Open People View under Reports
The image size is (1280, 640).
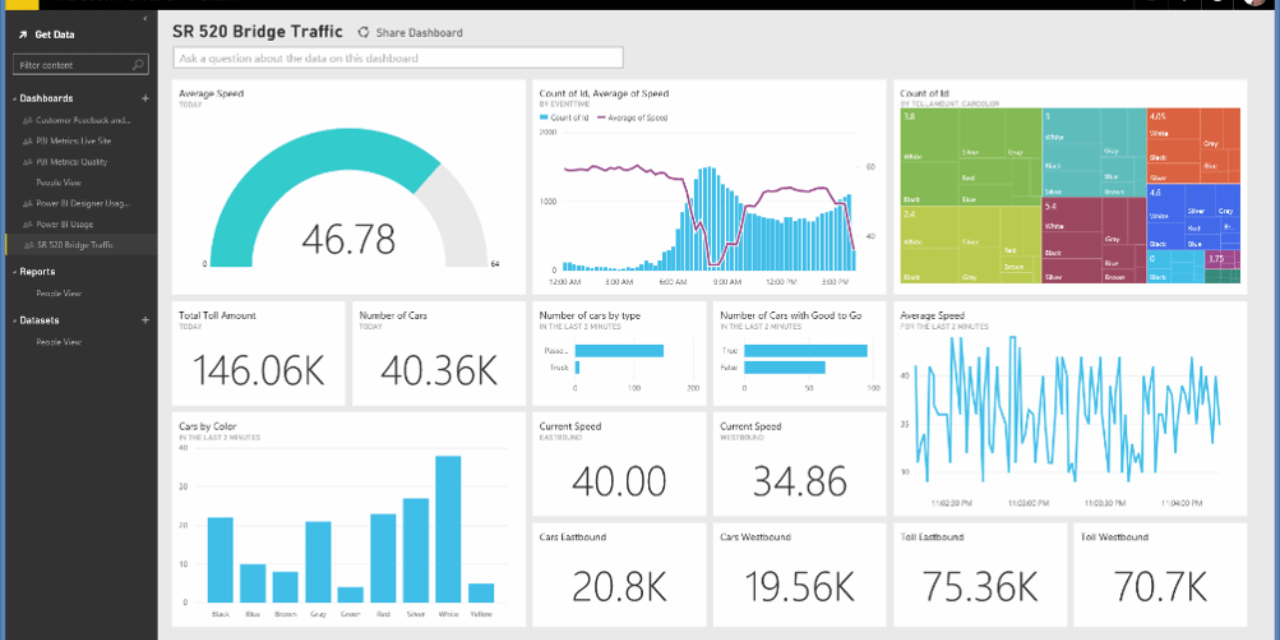point(59,294)
